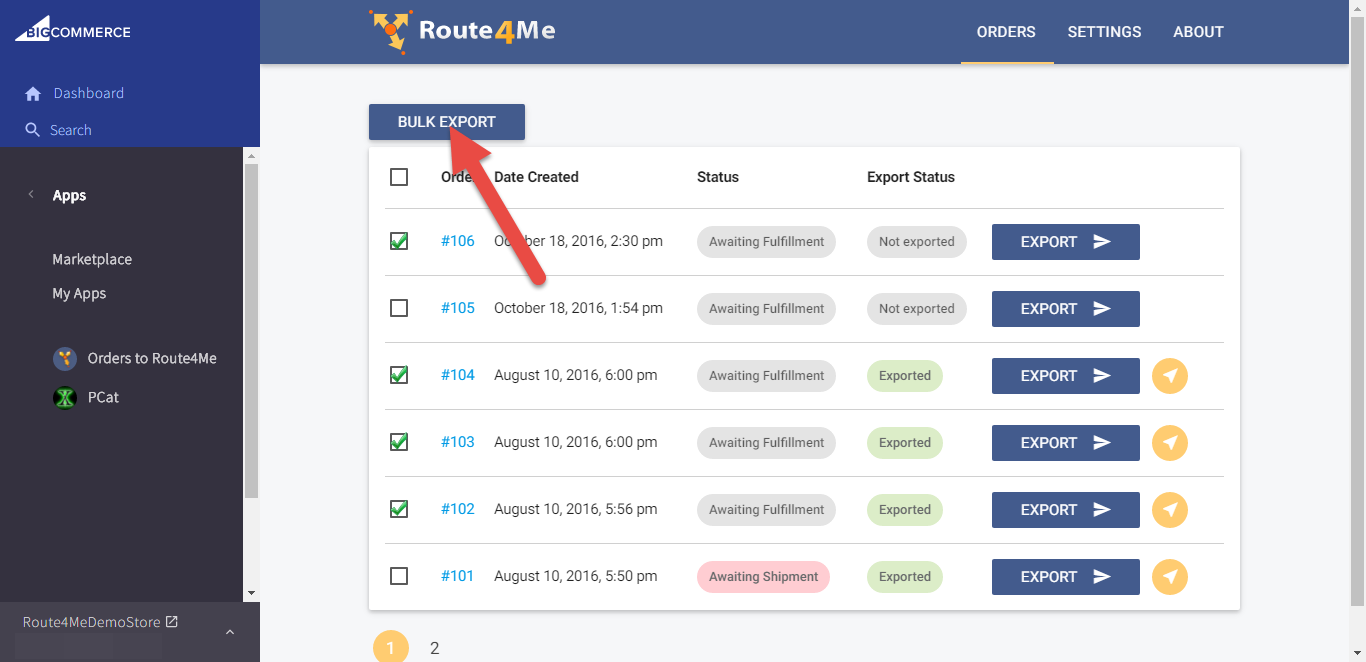Viewport: 1366px width, 662px height.
Task: Collapse Apps menu with back chevron
Action: pyautogui.click(x=31, y=195)
